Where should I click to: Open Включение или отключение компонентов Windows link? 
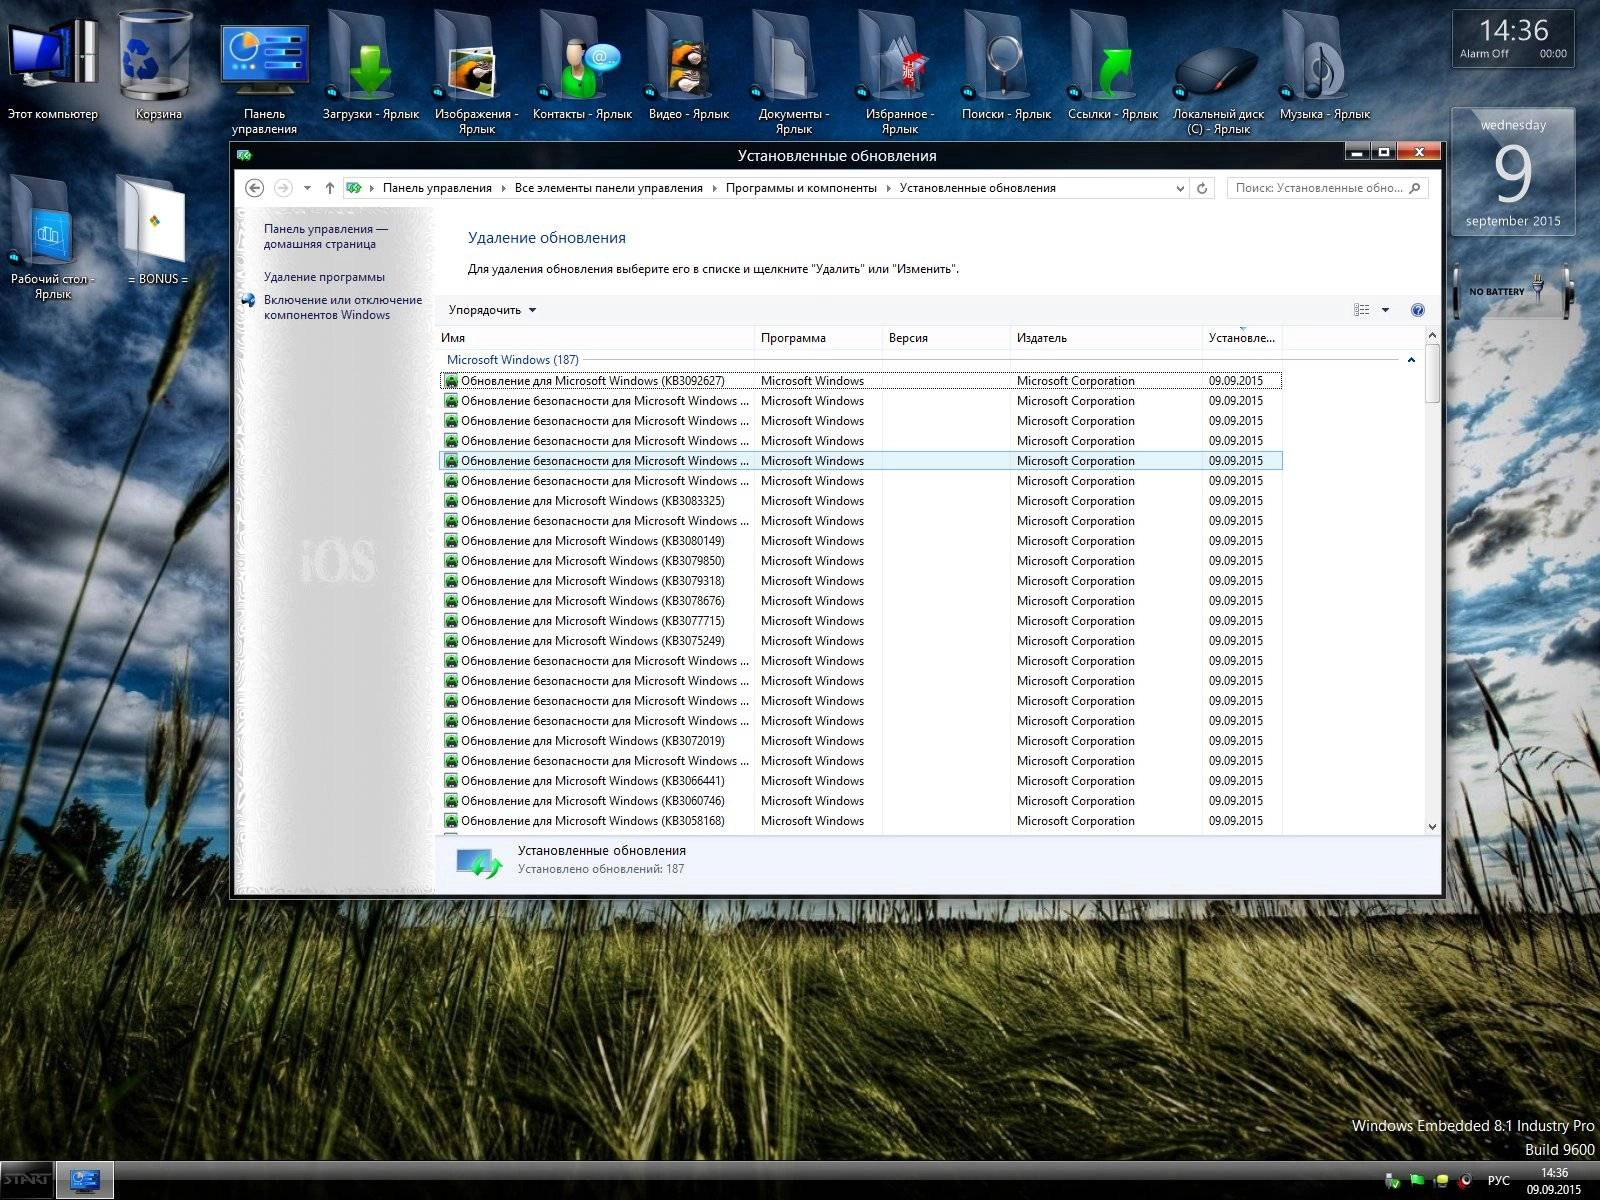[x=343, y=307]
